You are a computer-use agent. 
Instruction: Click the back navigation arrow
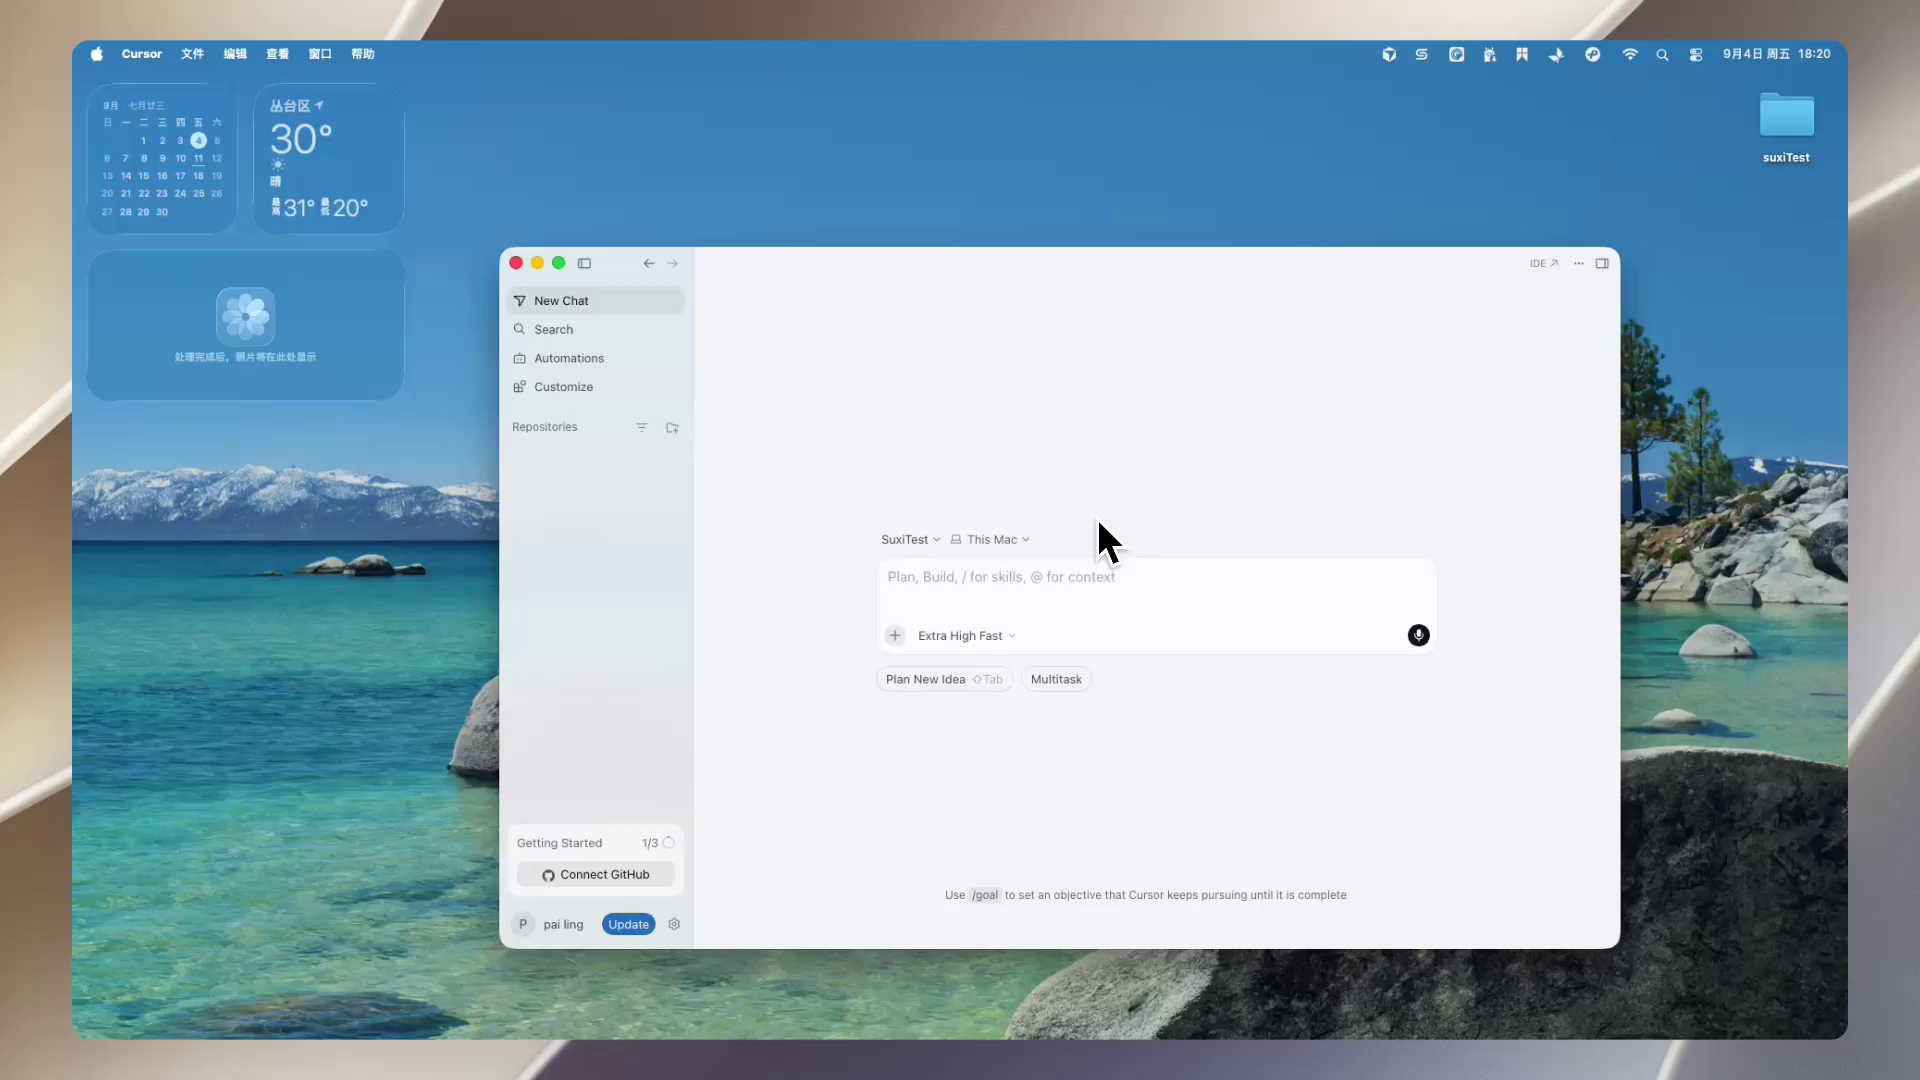click(649, 264)
